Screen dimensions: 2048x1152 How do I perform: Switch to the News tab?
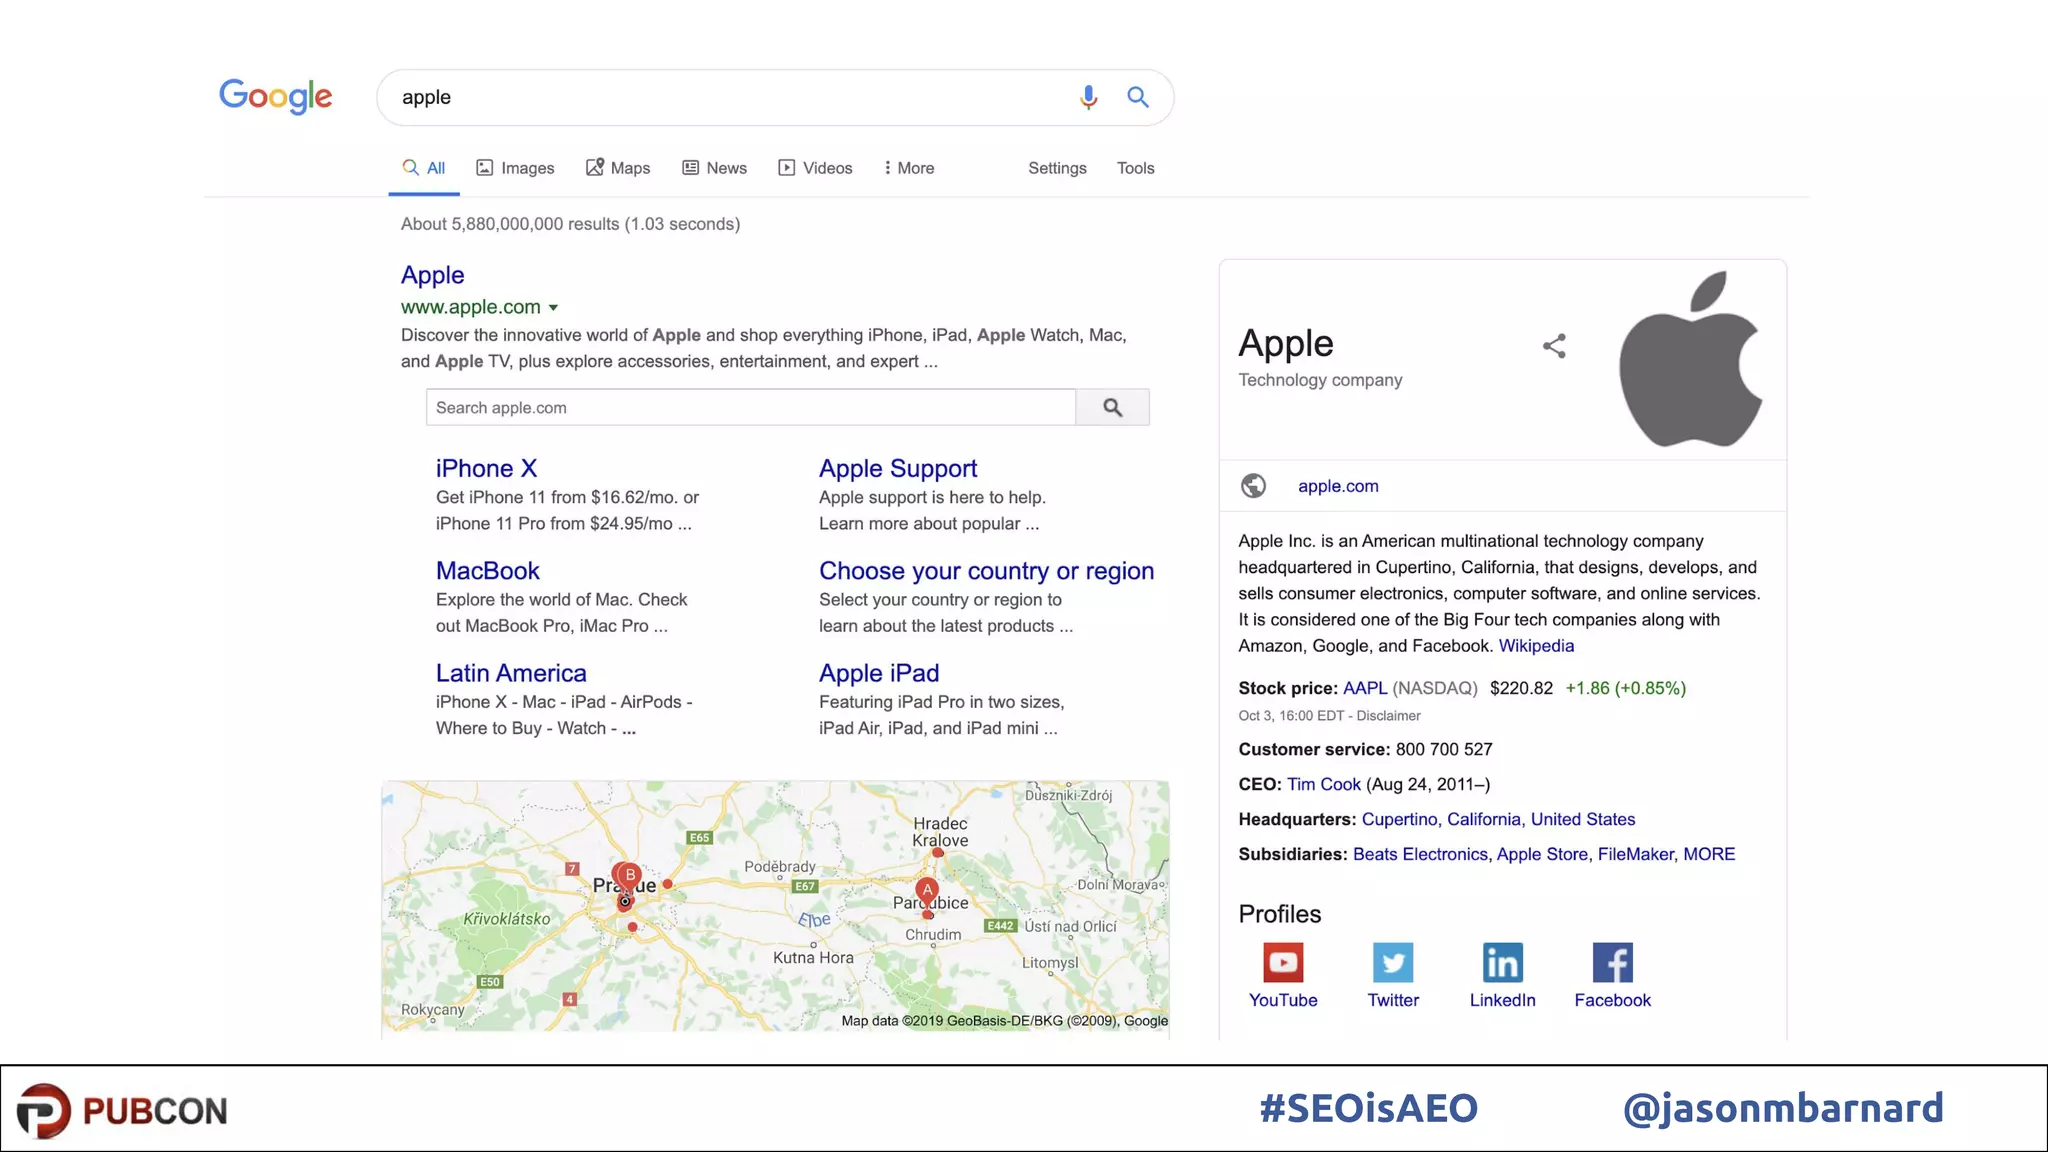(x=714, y=168)
